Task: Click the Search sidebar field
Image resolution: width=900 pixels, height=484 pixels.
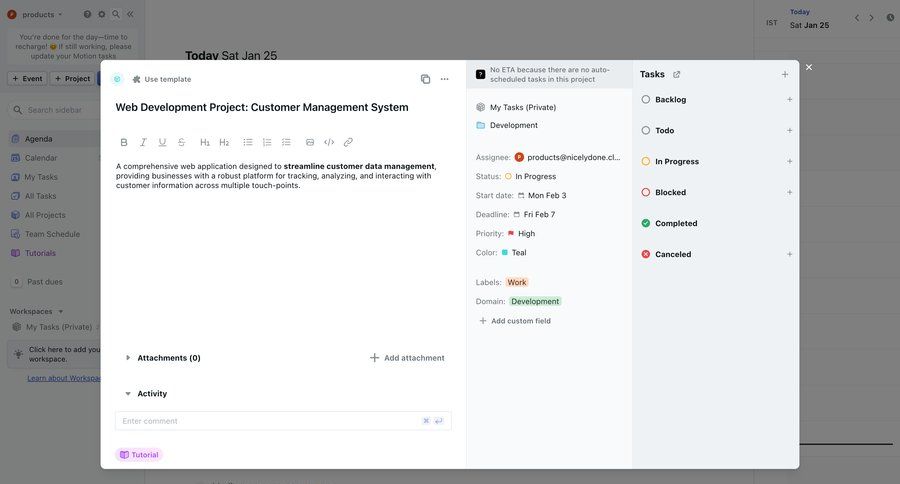Action: tap(55, 110)
